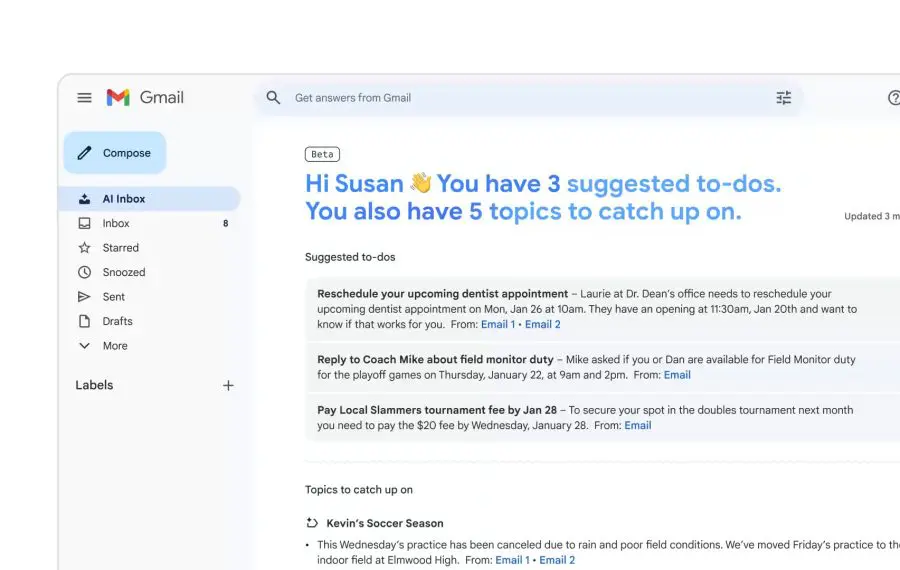Image resolution: width=900 pixels, height=570 pixels.
Task: Click the help question mark icon
Action: click(x=893, y=98)
